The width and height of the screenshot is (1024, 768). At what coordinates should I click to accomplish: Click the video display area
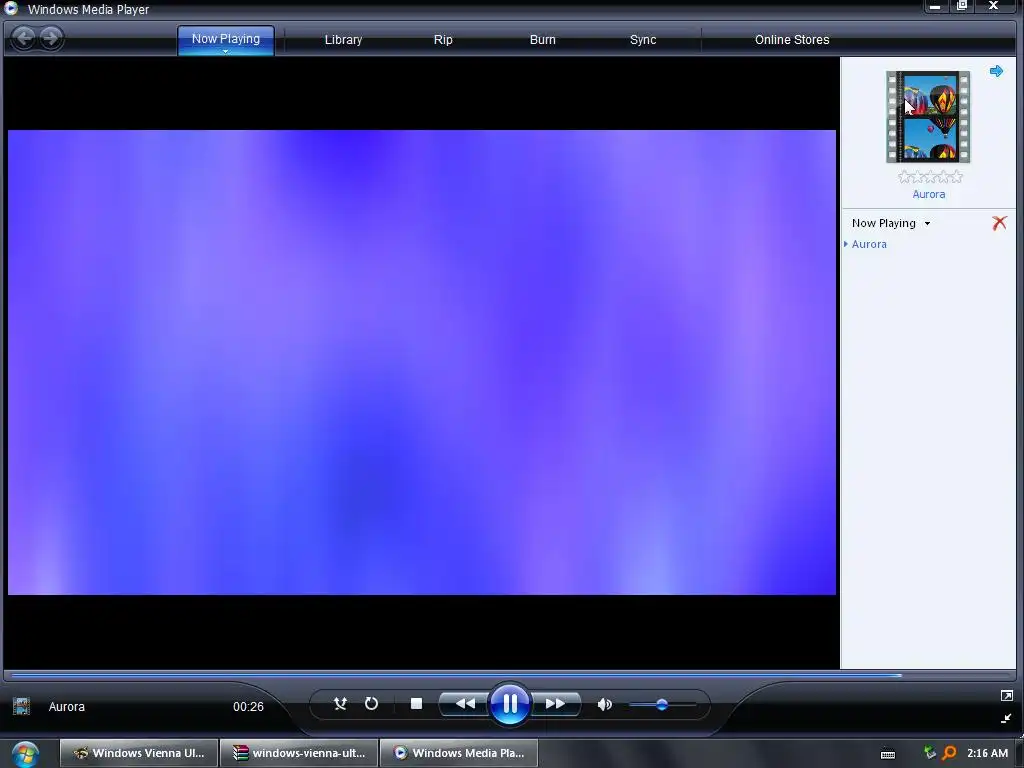[x=422, y=362]
